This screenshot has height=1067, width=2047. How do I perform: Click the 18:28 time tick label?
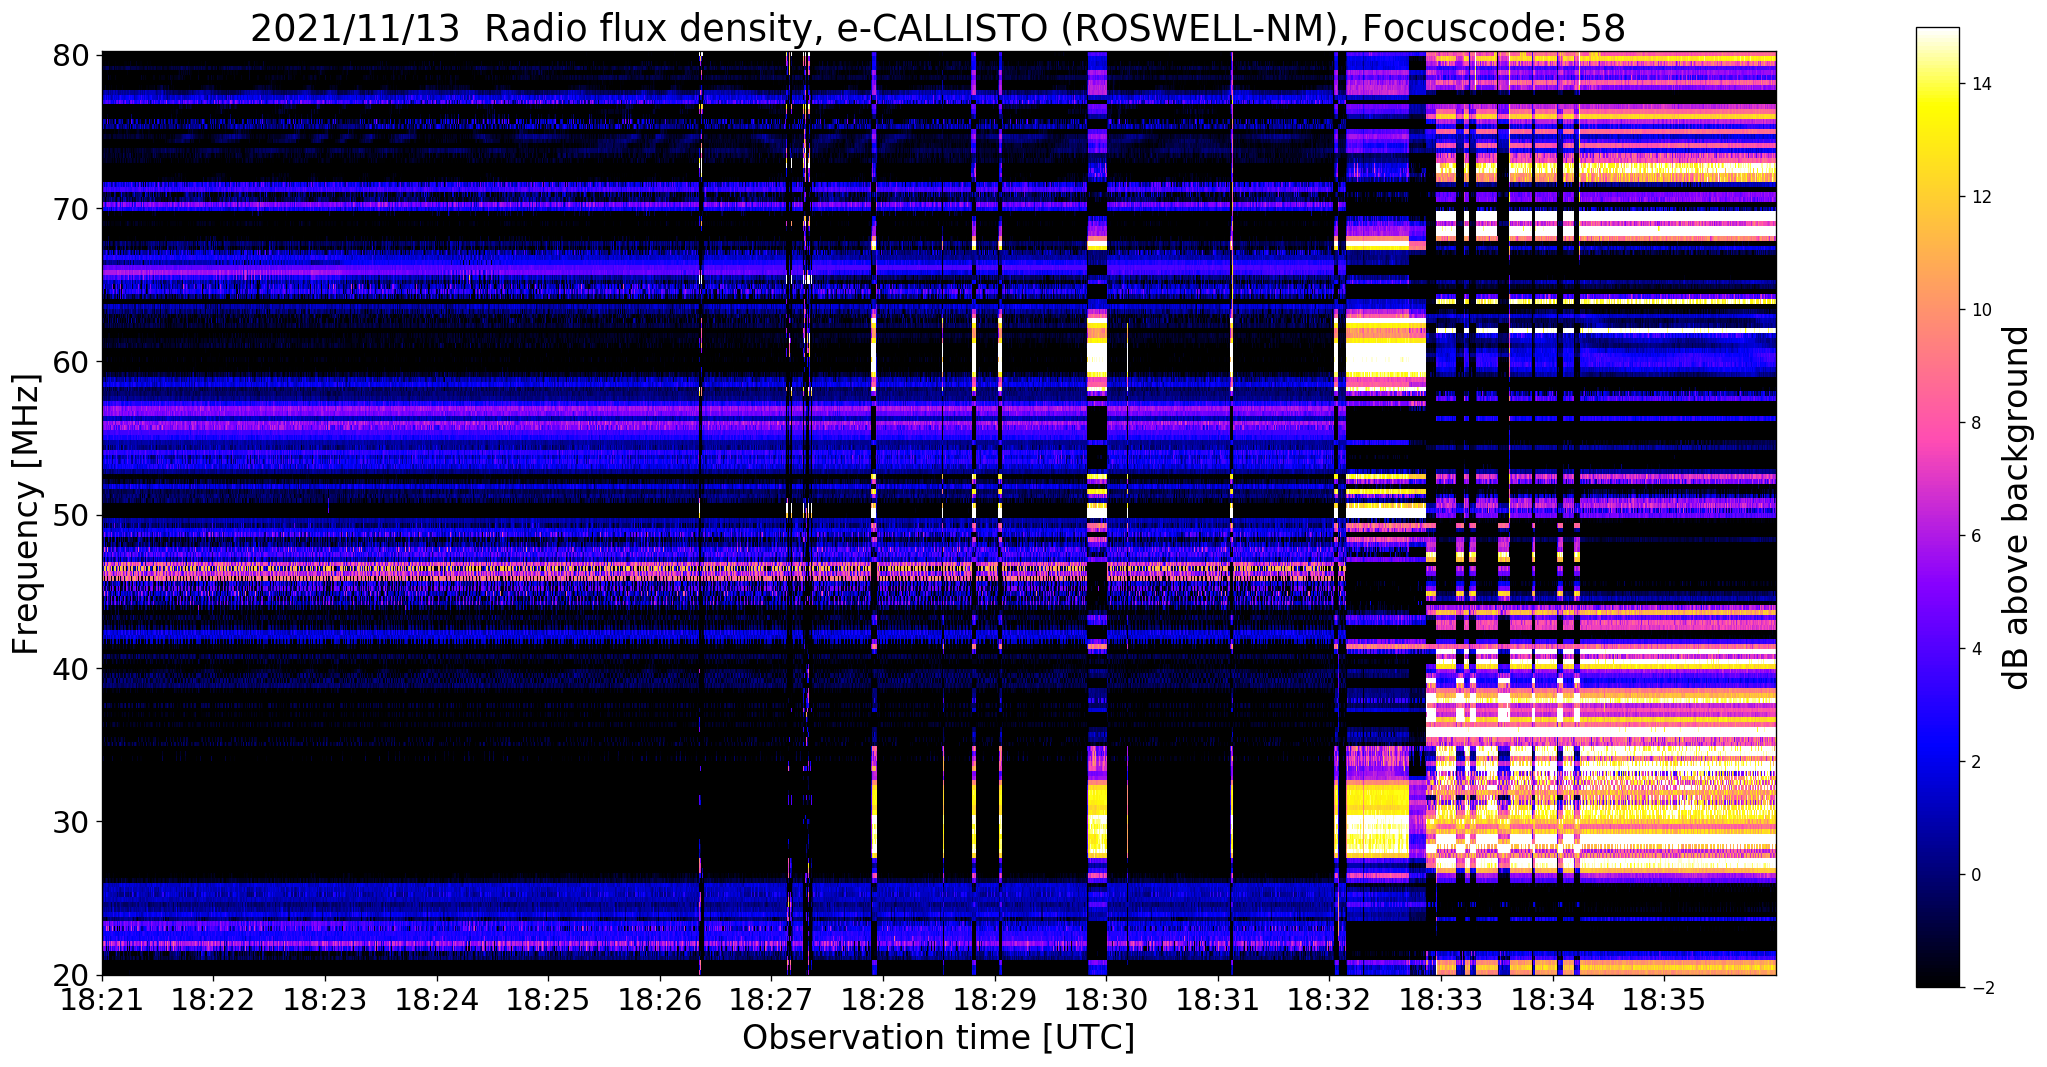(x=883, y=999)
